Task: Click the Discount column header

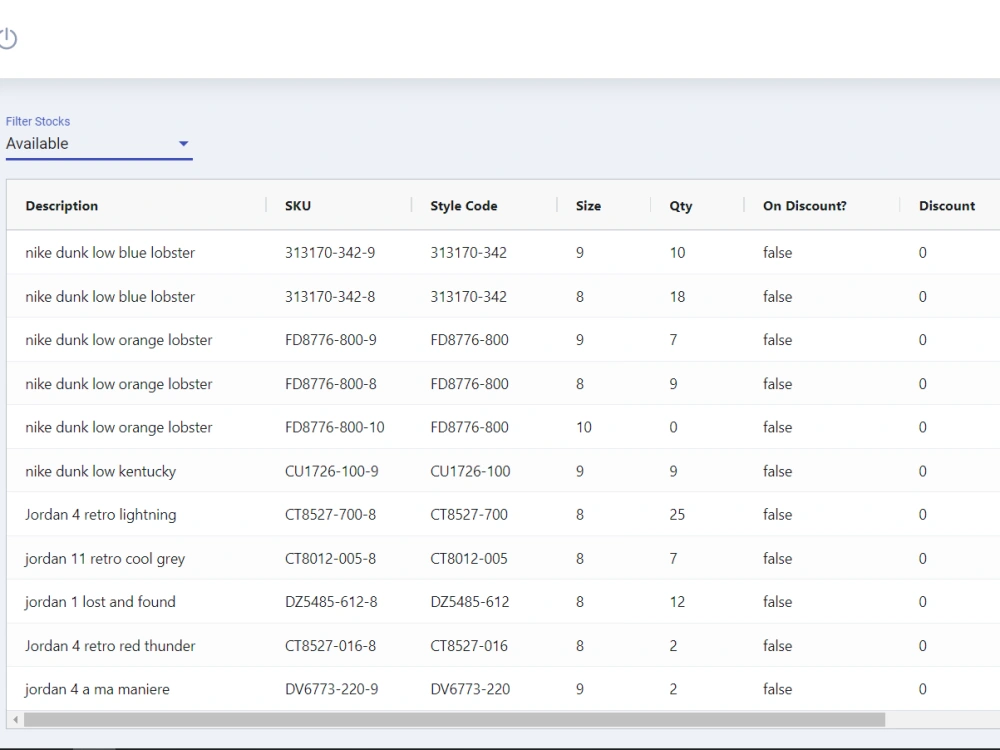Action: pyautogui.click(x=947, y=206)
